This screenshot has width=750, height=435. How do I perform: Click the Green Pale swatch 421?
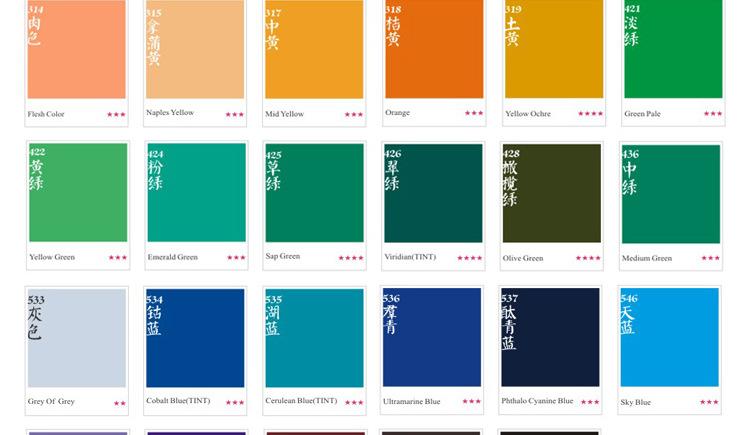672,50
